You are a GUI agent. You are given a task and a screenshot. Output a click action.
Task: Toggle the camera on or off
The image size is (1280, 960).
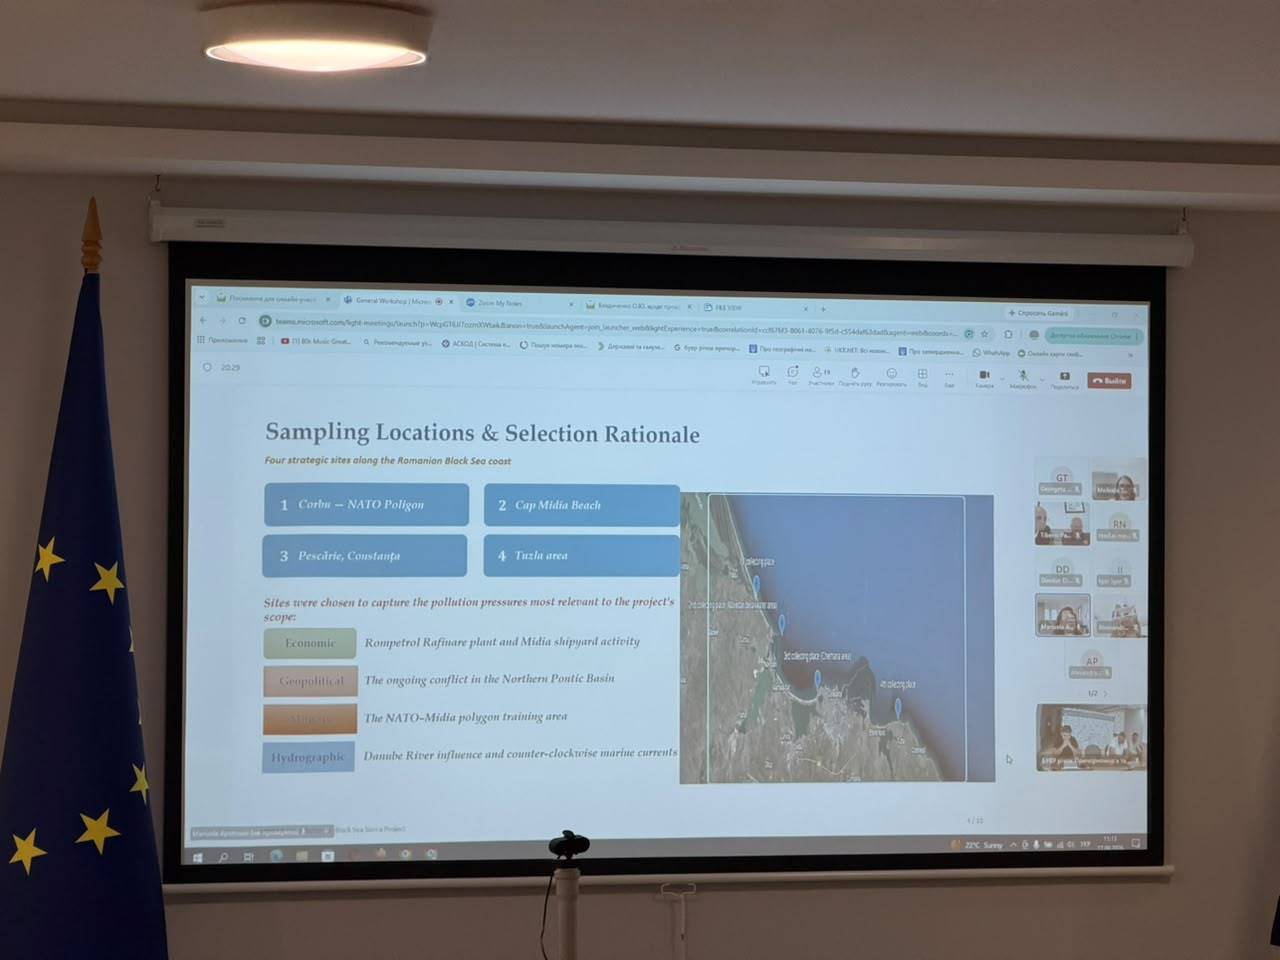[x=984, y=377]
